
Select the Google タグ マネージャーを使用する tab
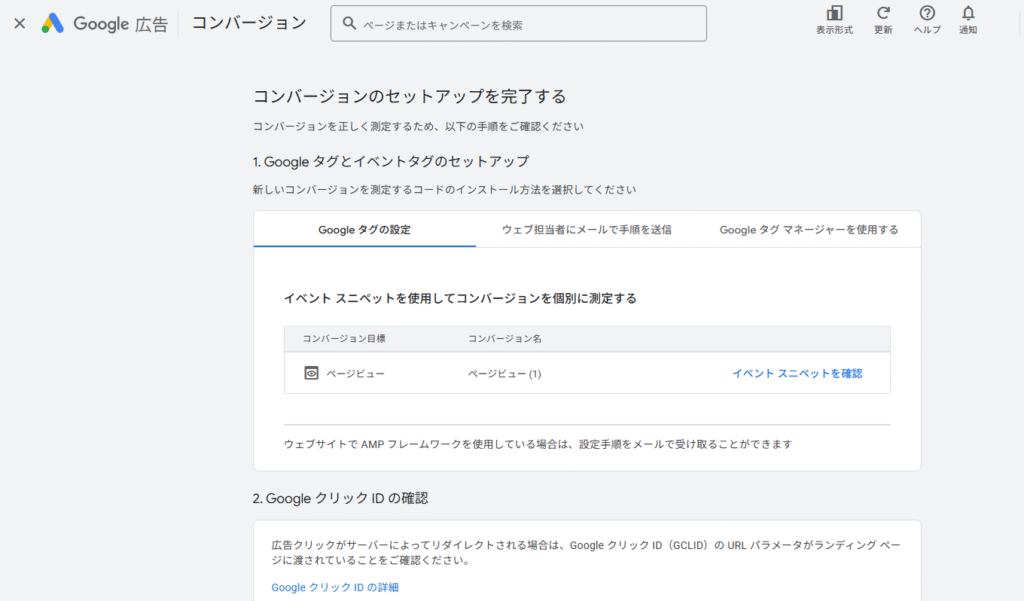807,229
